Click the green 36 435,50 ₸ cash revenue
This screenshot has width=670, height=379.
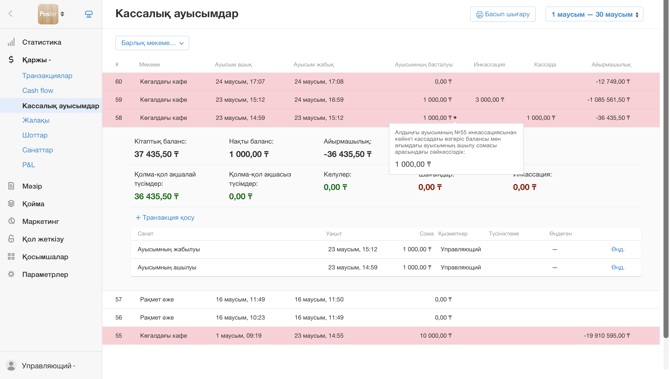156,196
